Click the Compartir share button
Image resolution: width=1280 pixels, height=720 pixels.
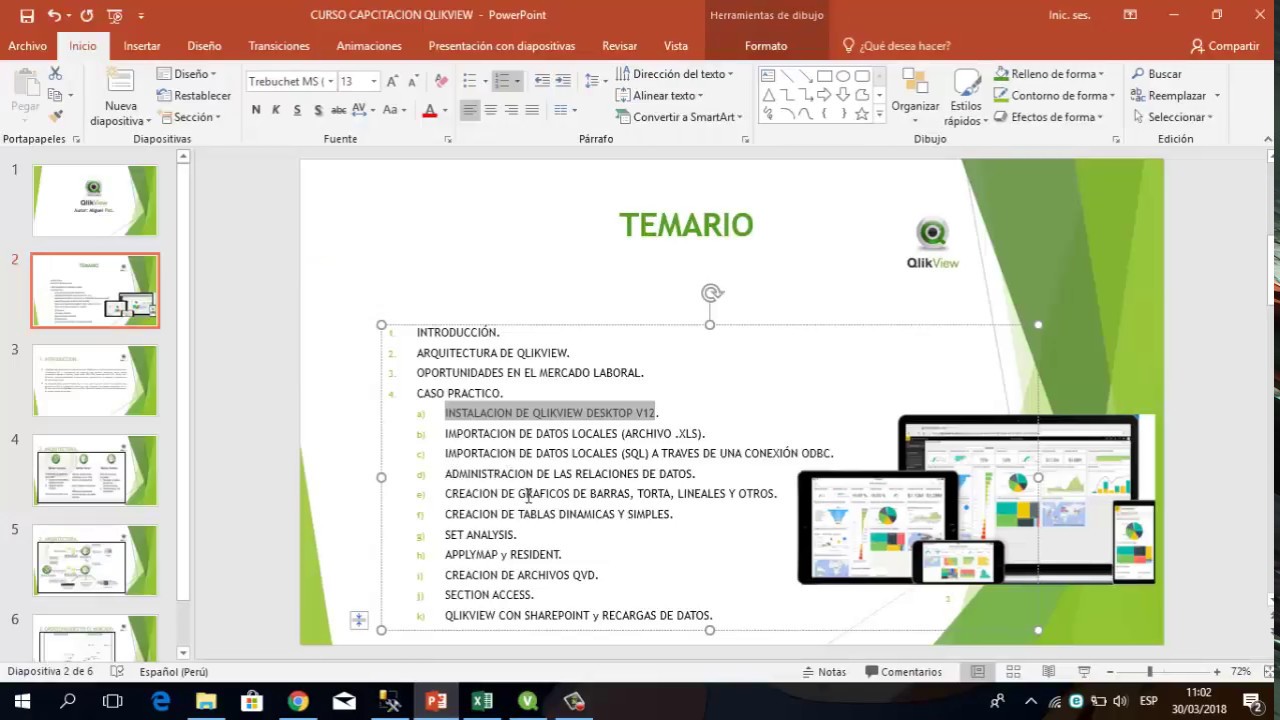coord(1225,46)
